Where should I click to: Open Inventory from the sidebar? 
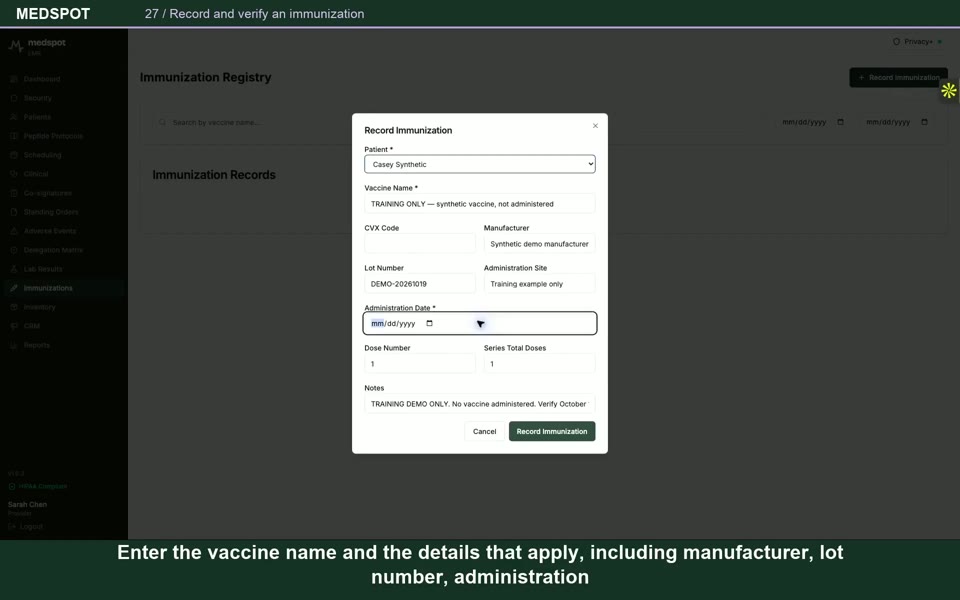64,307
